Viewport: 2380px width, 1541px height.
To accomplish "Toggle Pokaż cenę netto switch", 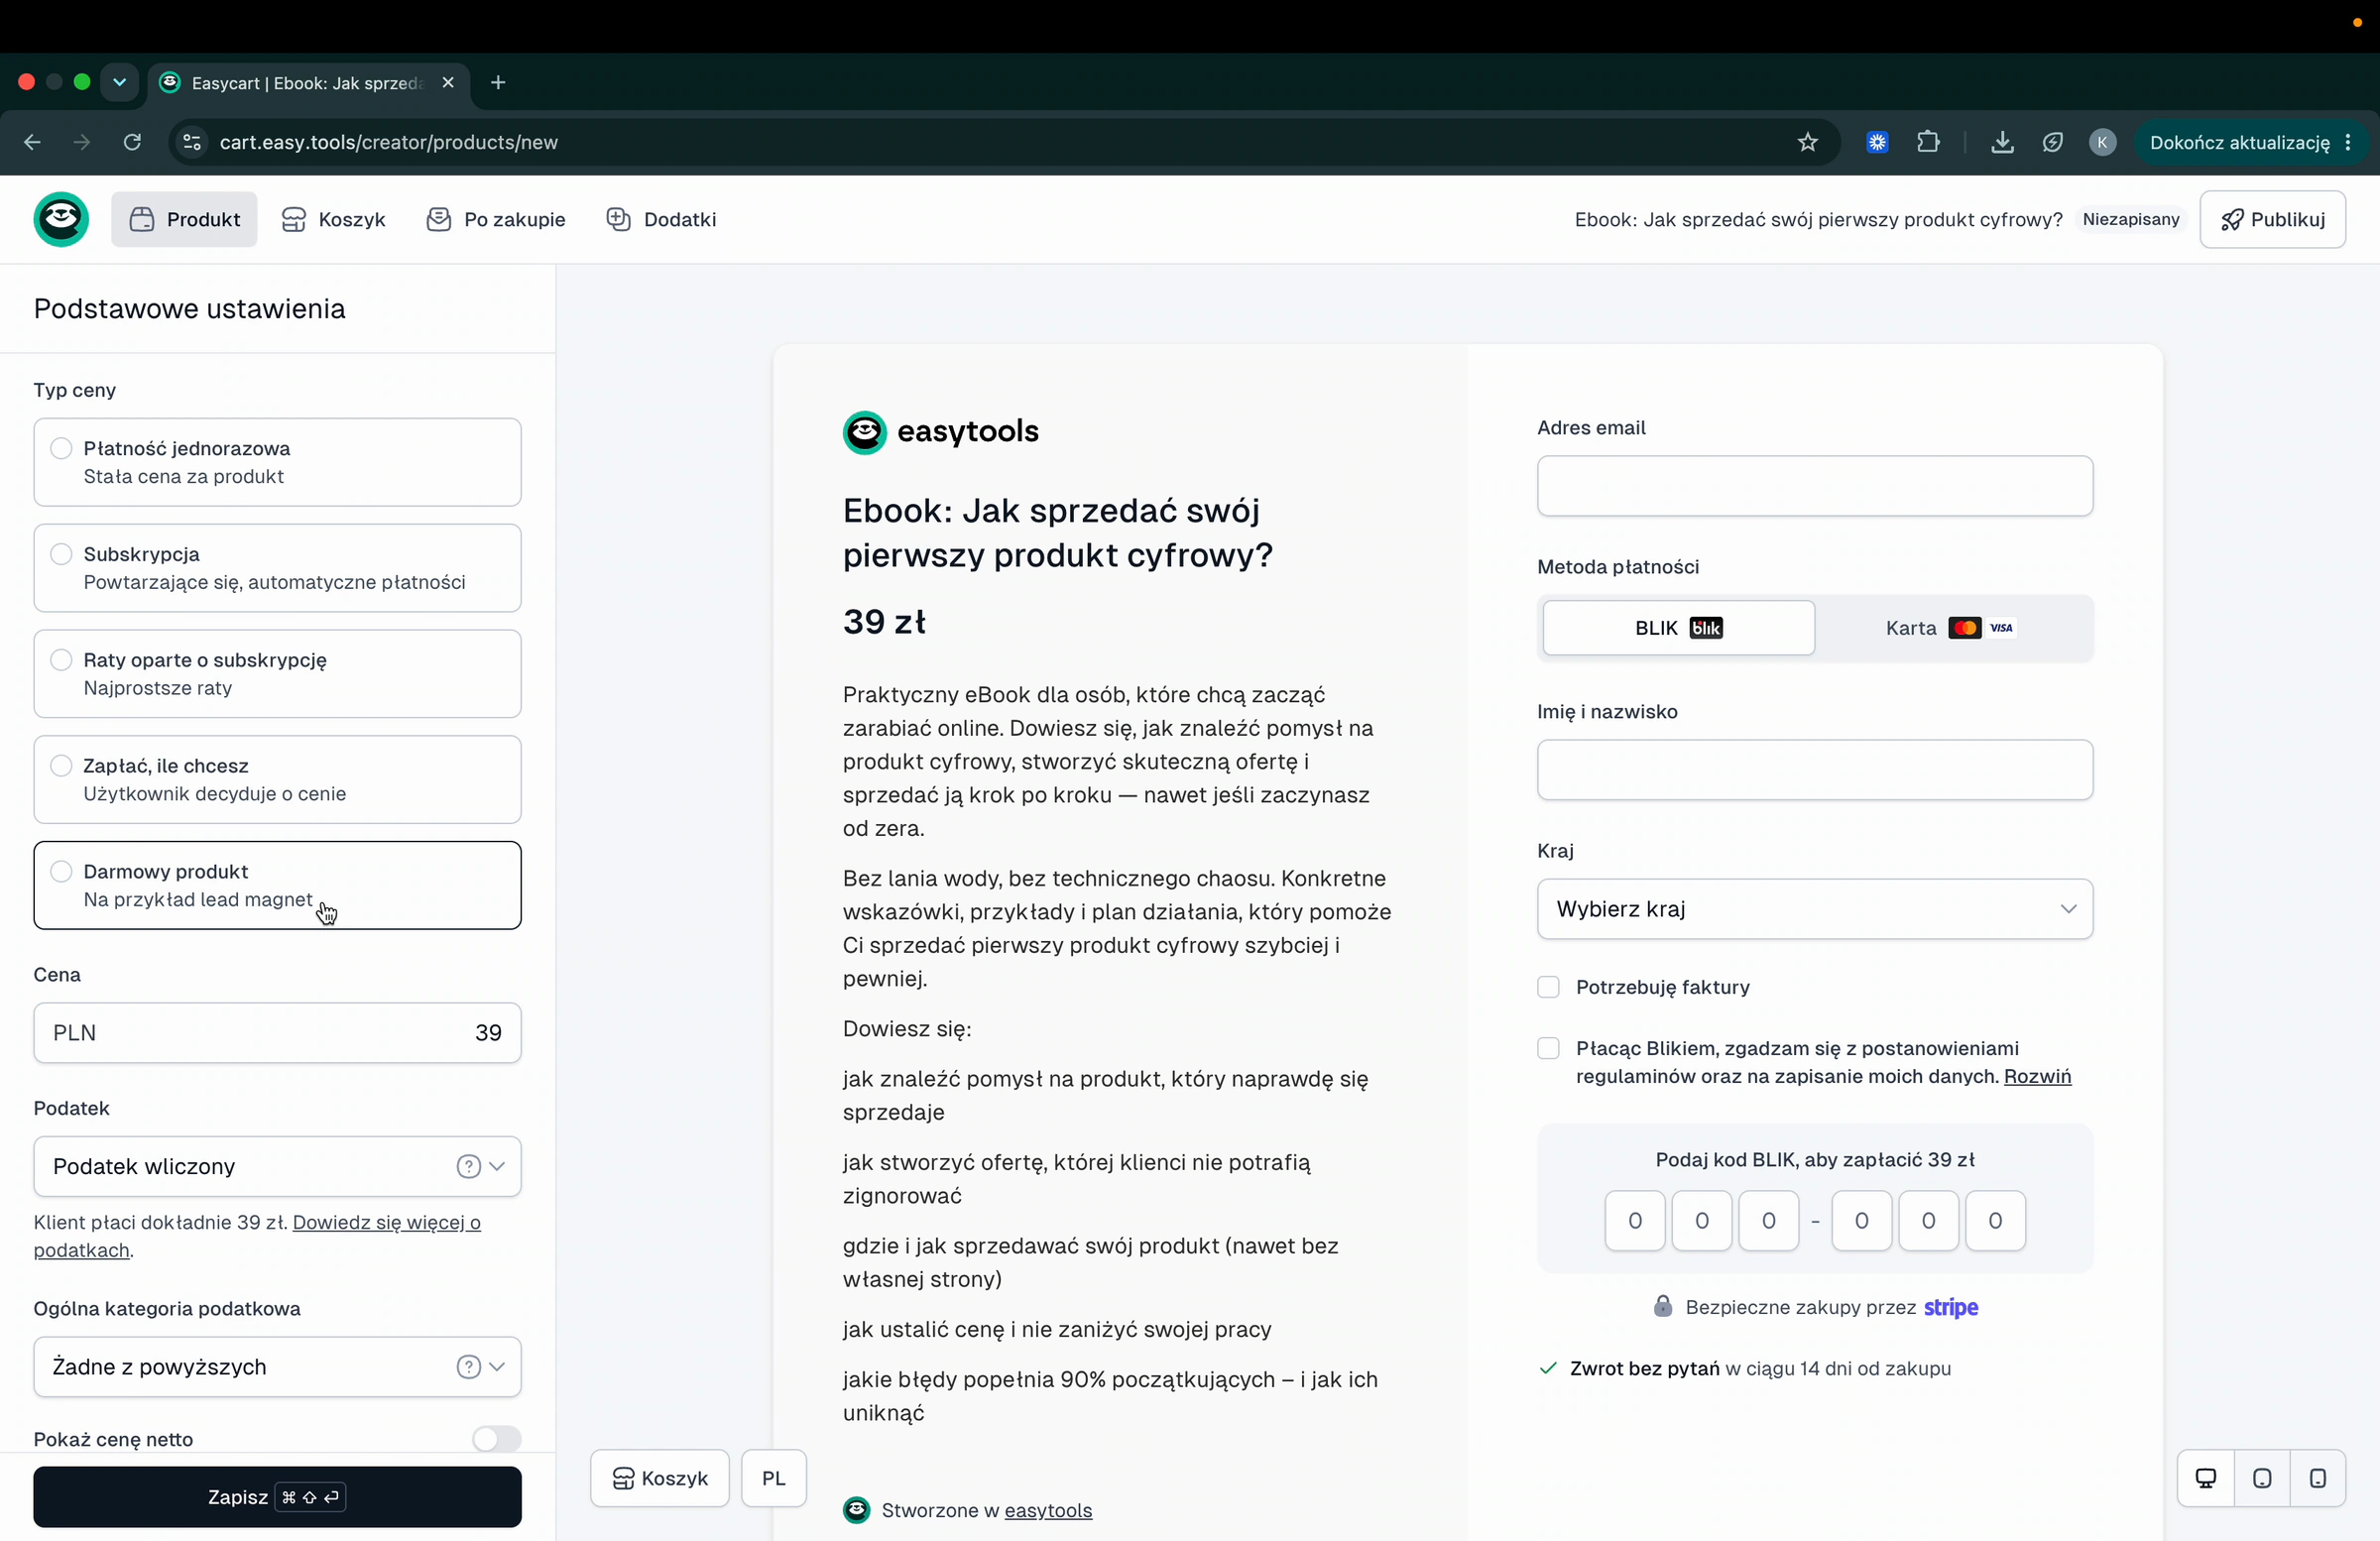I will (496, 1439).
